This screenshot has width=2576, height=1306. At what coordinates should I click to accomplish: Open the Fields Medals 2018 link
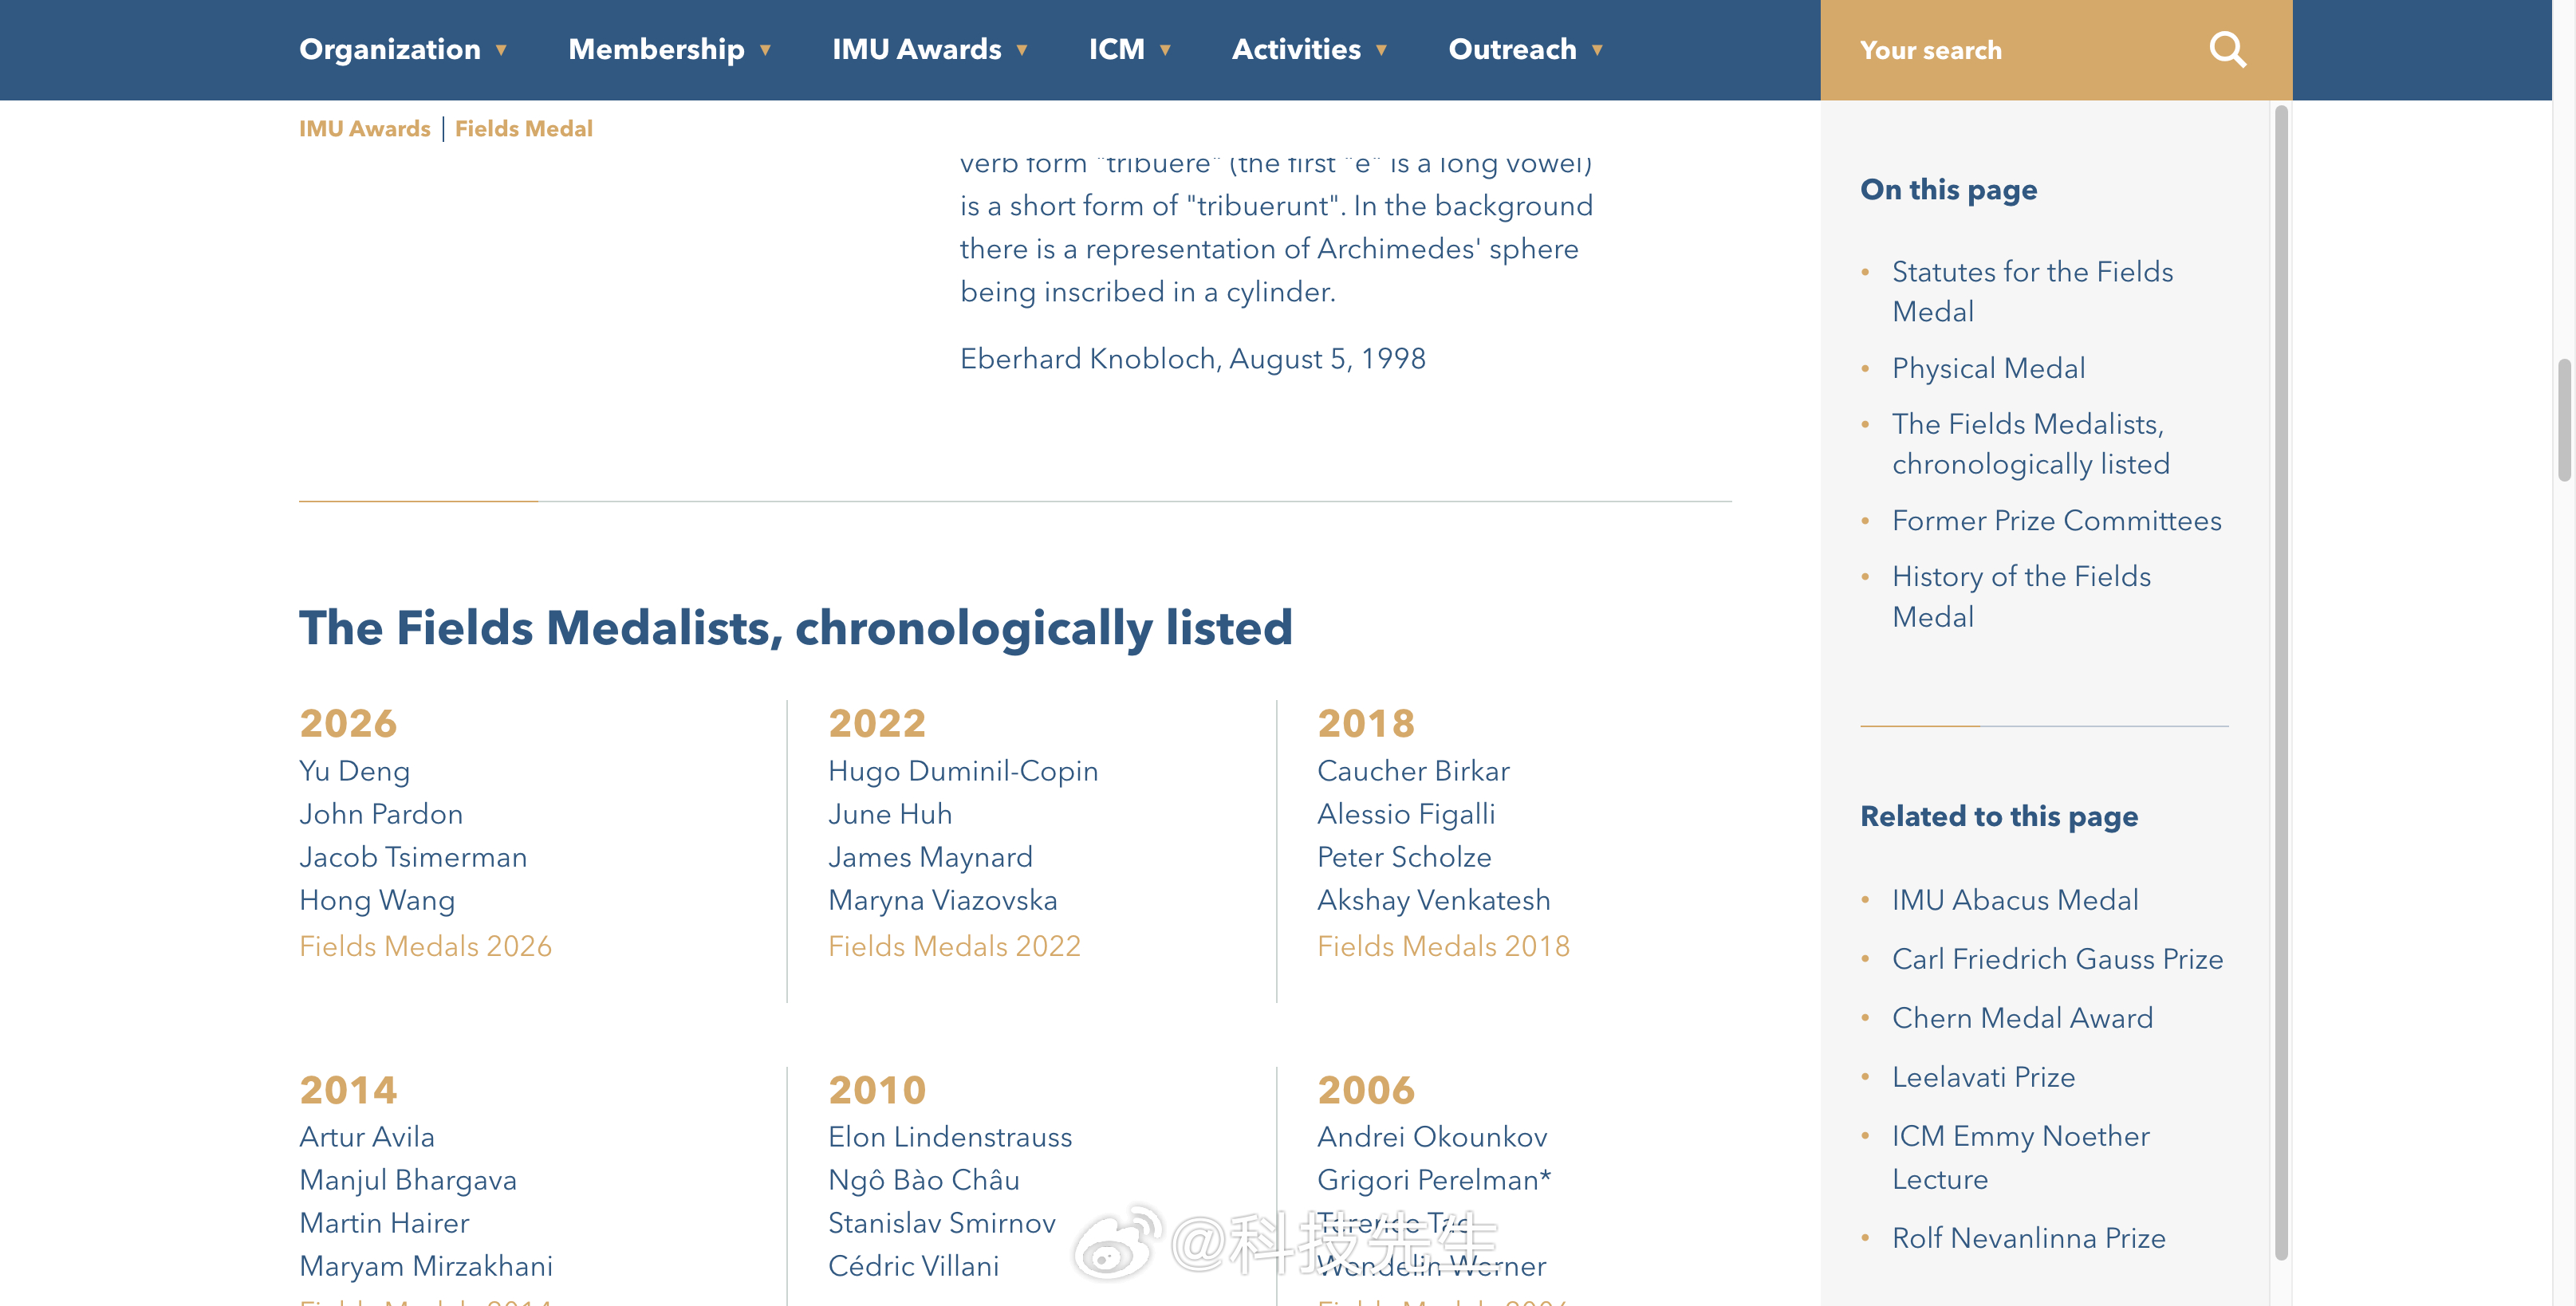[x=1443, y=946]
